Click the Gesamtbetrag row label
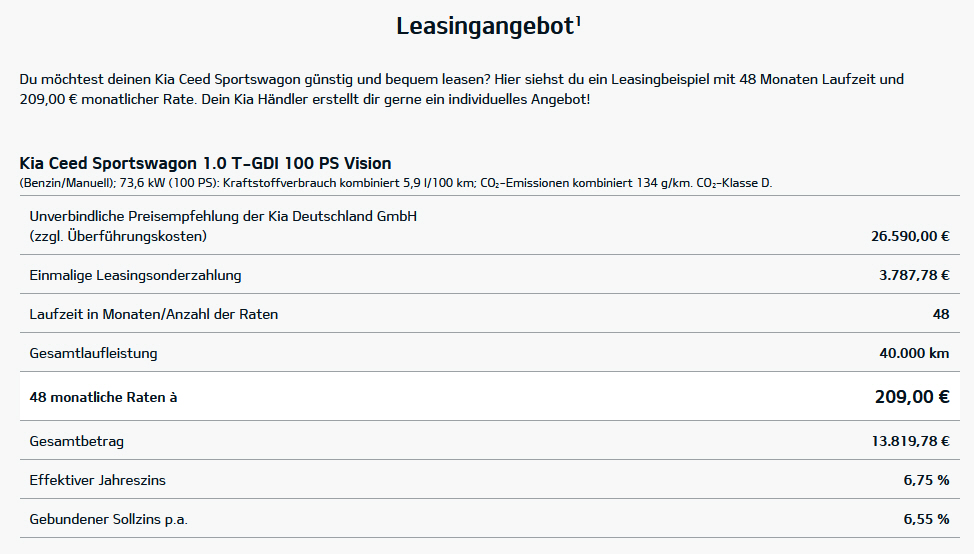The image size is (974, 554). point(77,441)
